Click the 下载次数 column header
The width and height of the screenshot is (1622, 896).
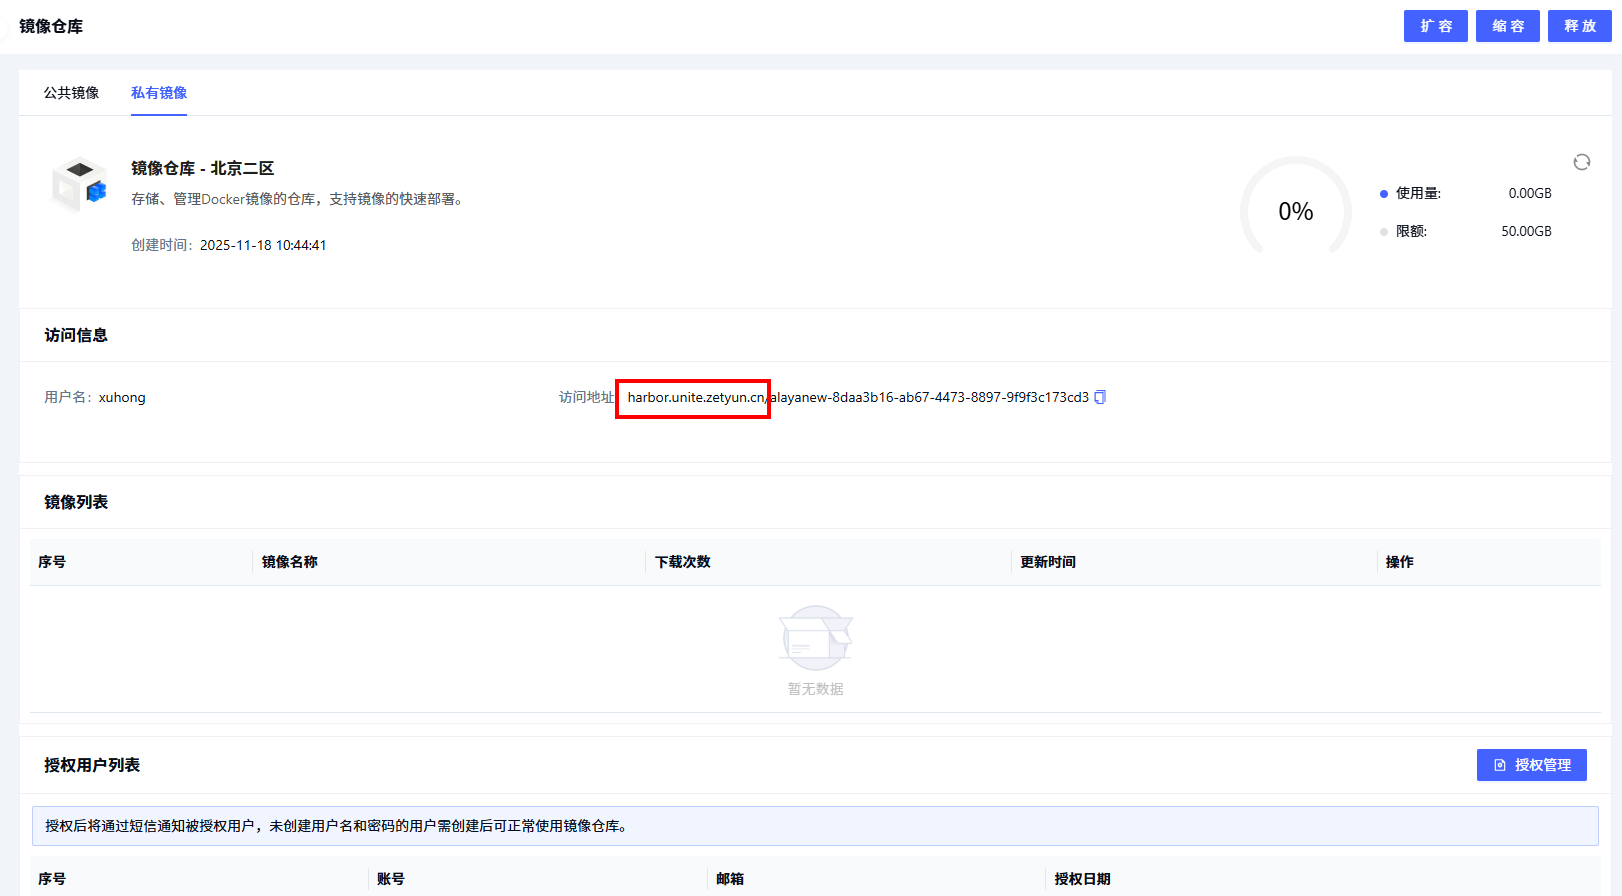[x=683, y=562]
